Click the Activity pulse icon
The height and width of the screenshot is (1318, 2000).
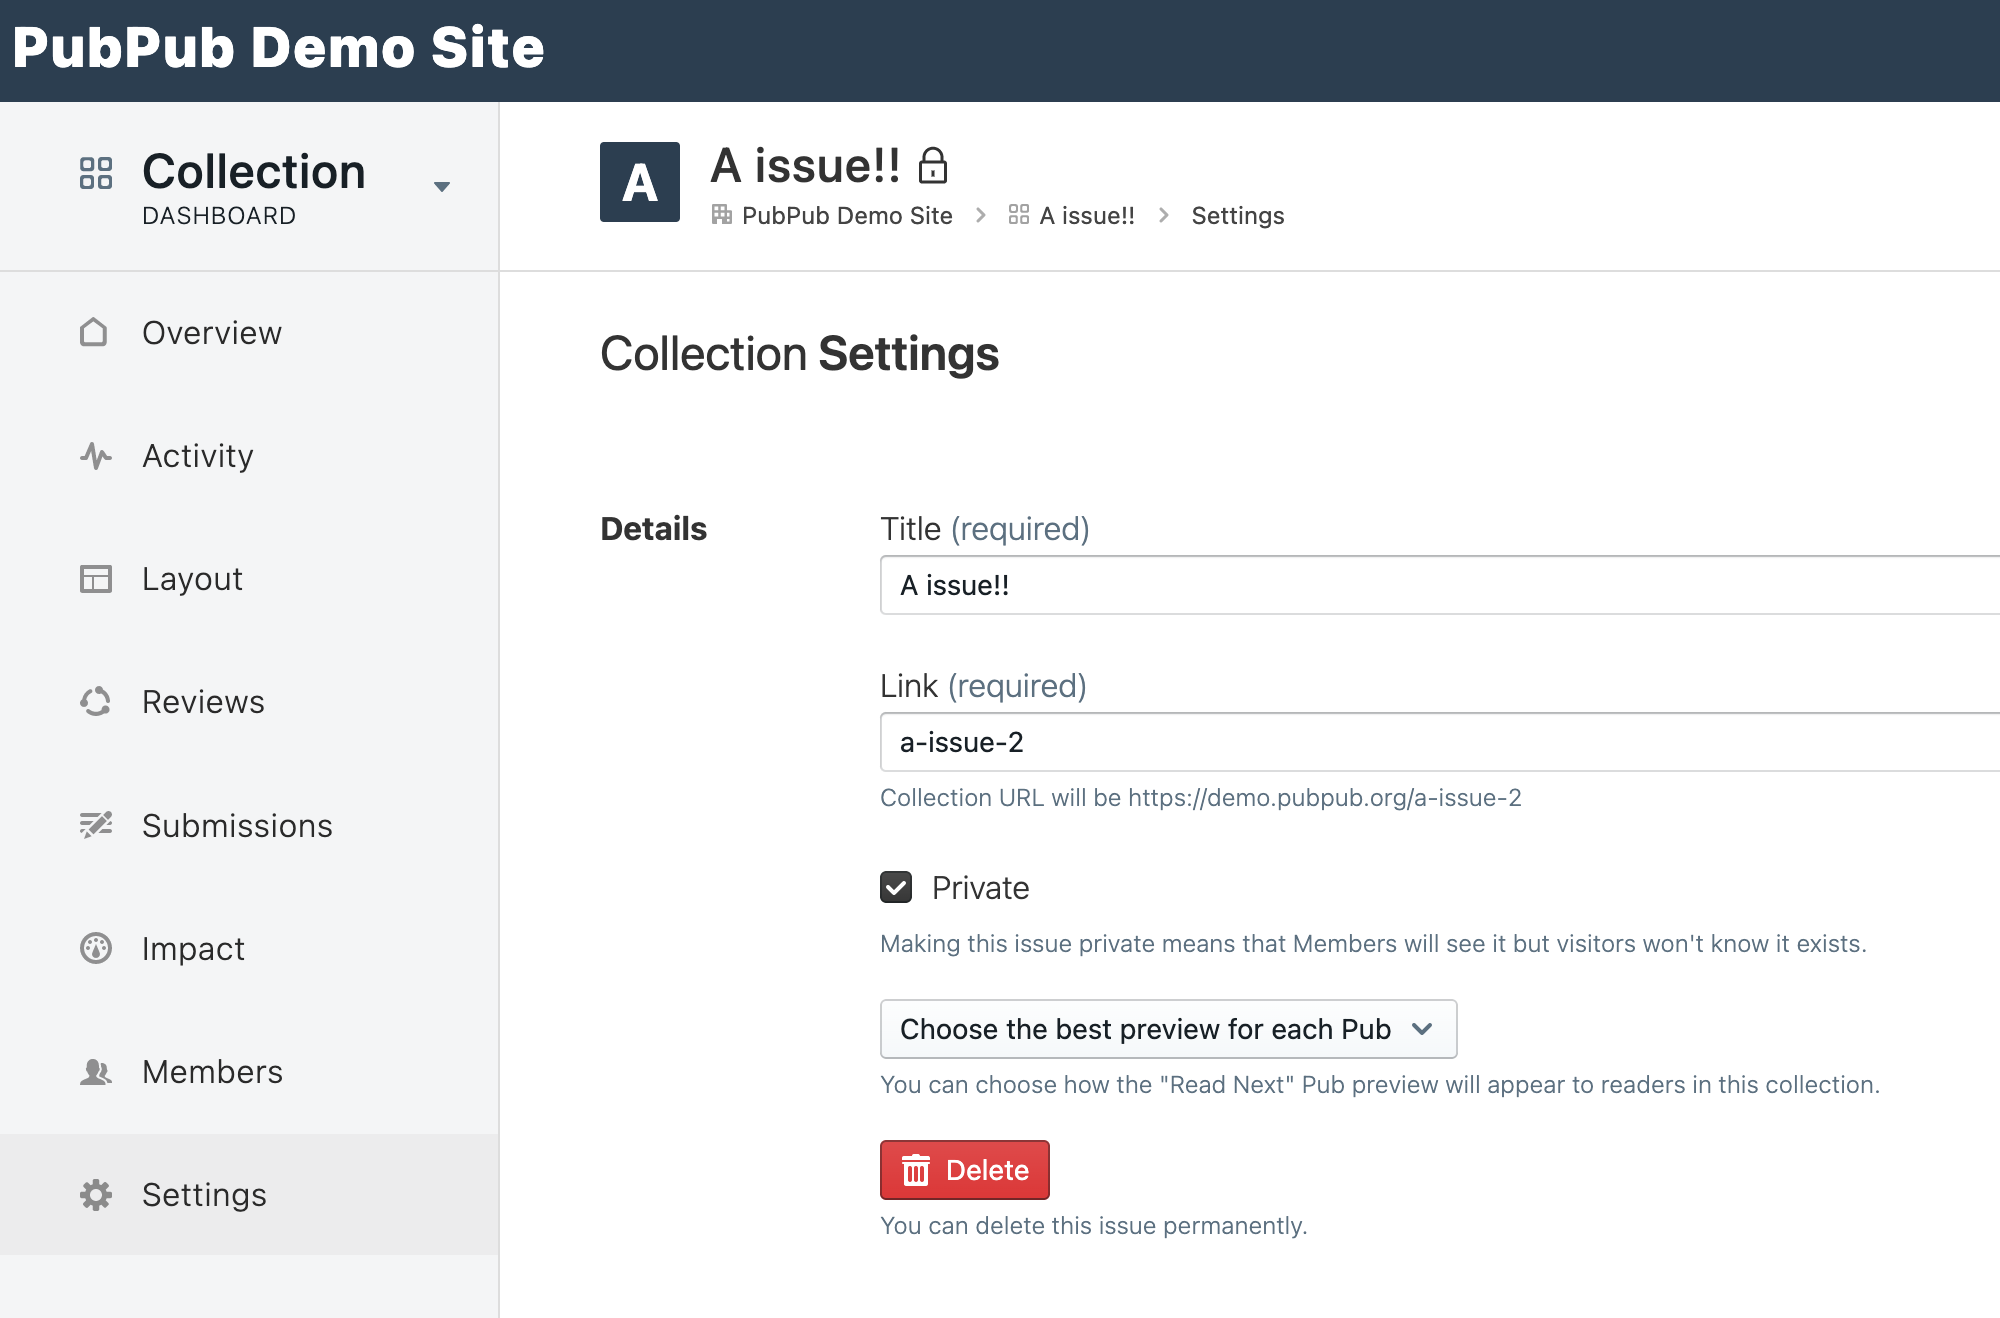click(95, 456)
